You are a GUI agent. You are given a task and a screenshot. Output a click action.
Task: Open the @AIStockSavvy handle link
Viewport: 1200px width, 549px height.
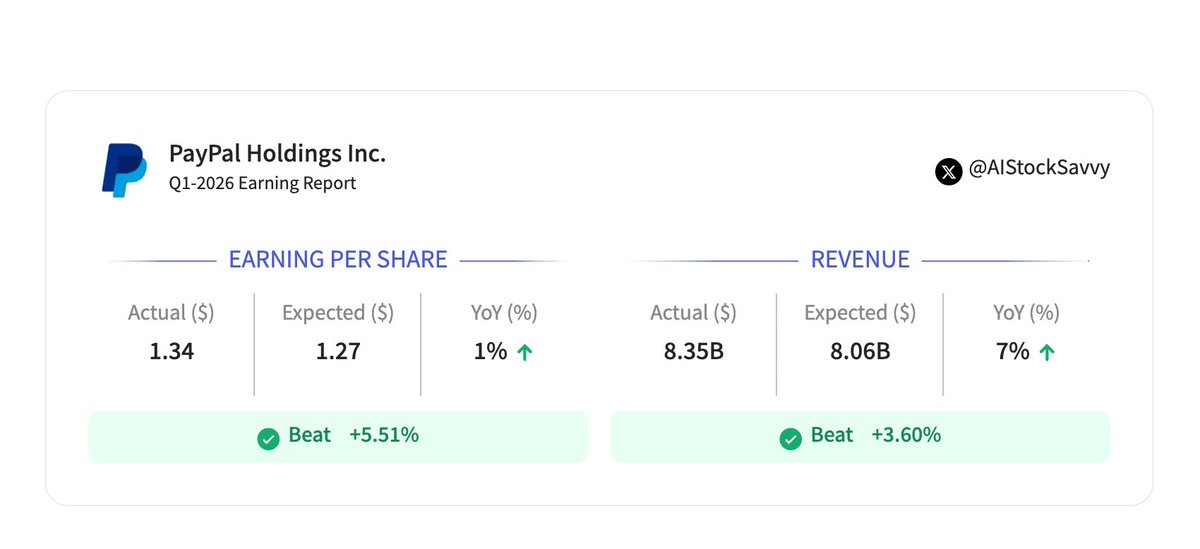(x=1039, y=169)
